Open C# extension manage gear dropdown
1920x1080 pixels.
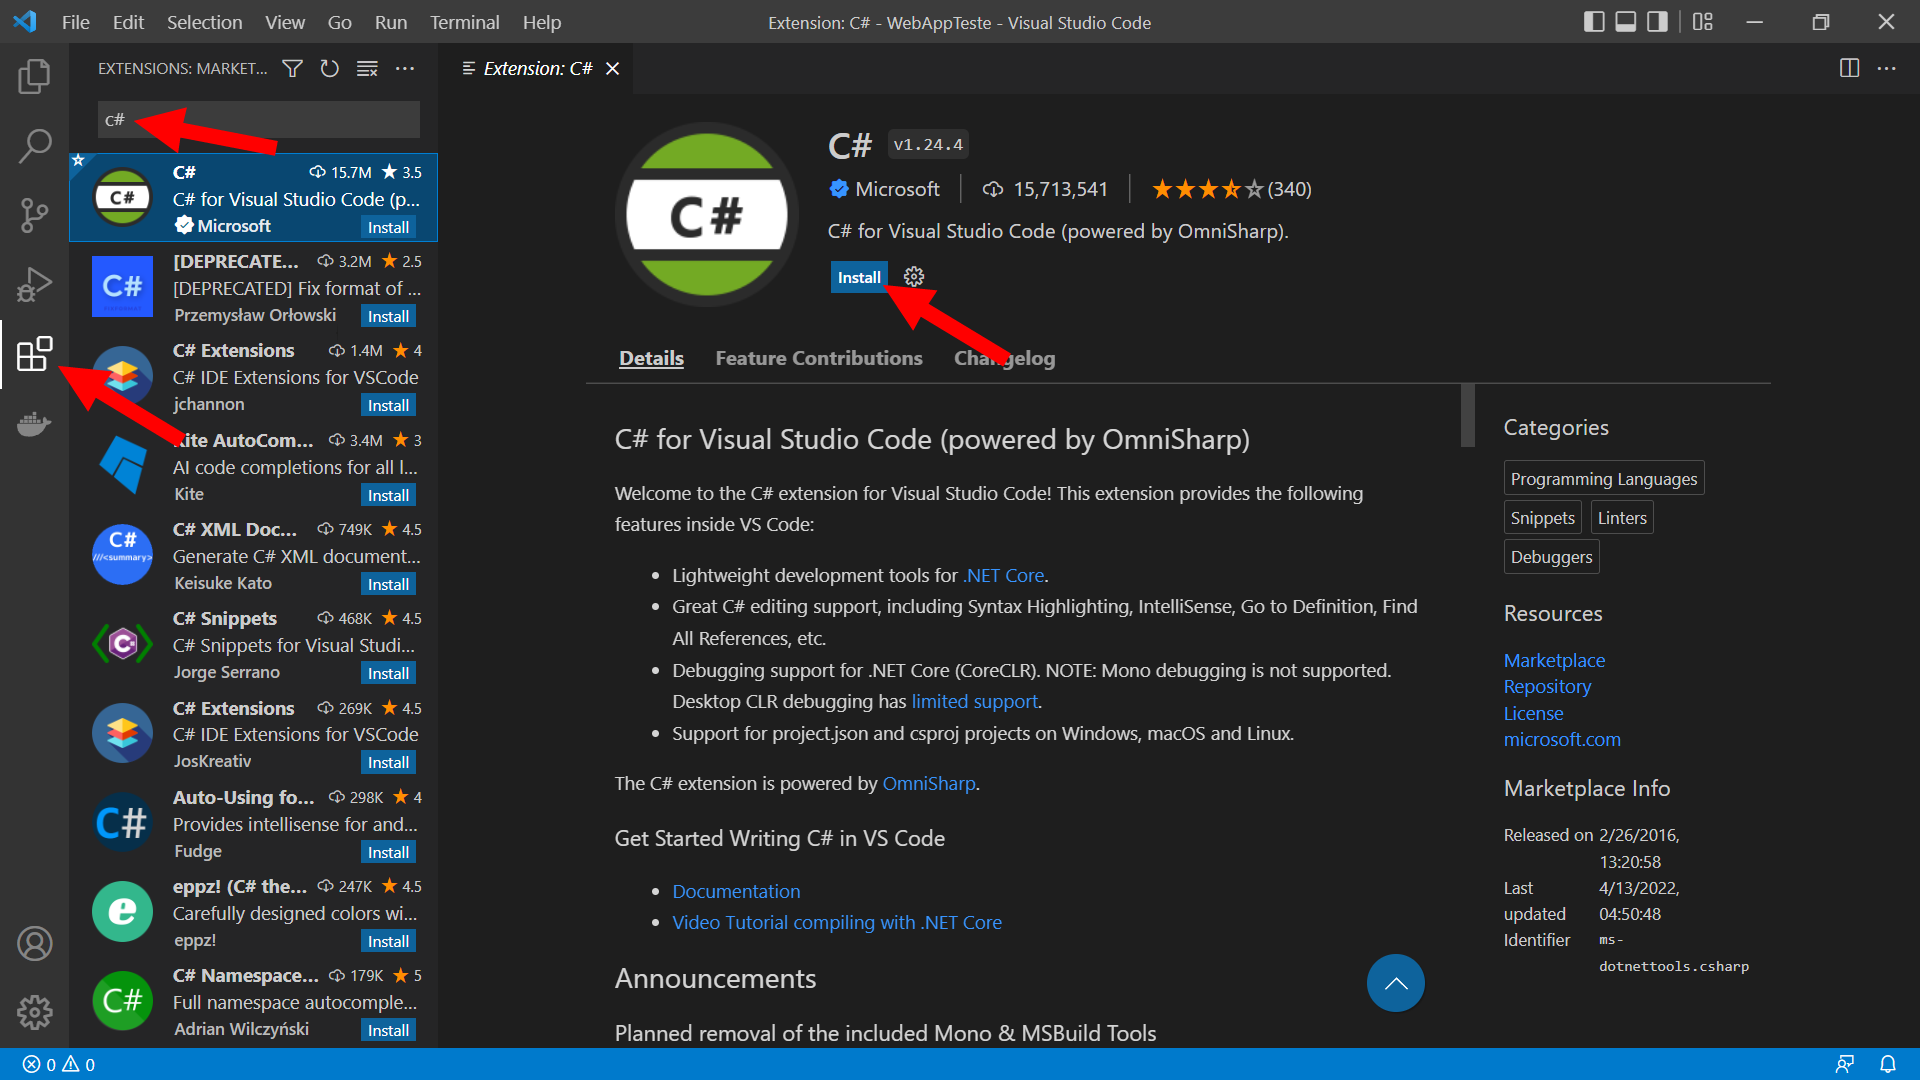(914, 277)
